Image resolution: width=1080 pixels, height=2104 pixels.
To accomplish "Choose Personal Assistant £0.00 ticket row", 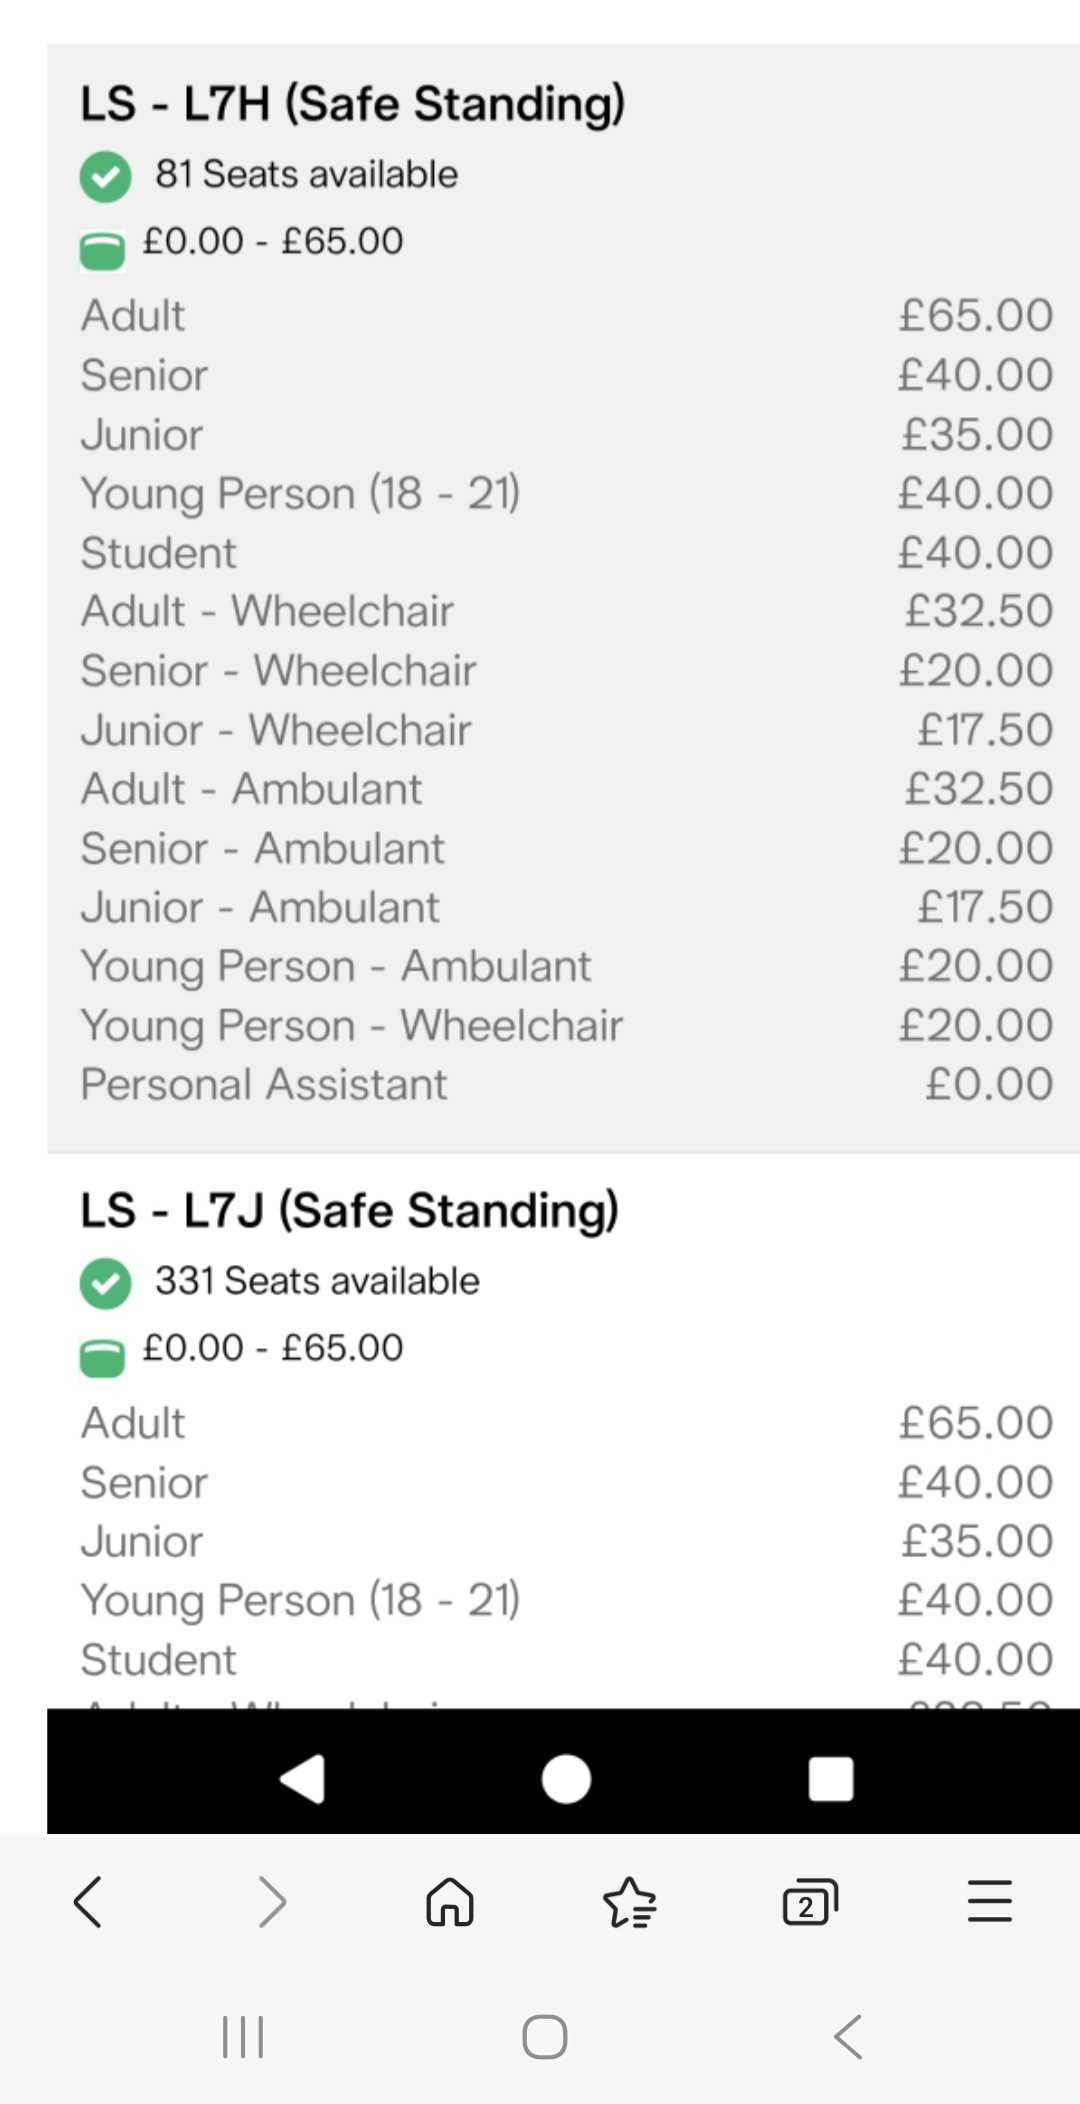I will click(x=566, y=1085).
